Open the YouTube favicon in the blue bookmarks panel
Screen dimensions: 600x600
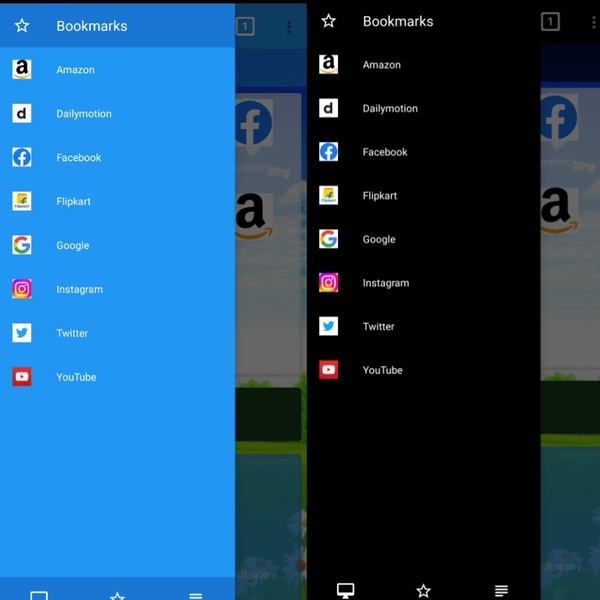22,377
